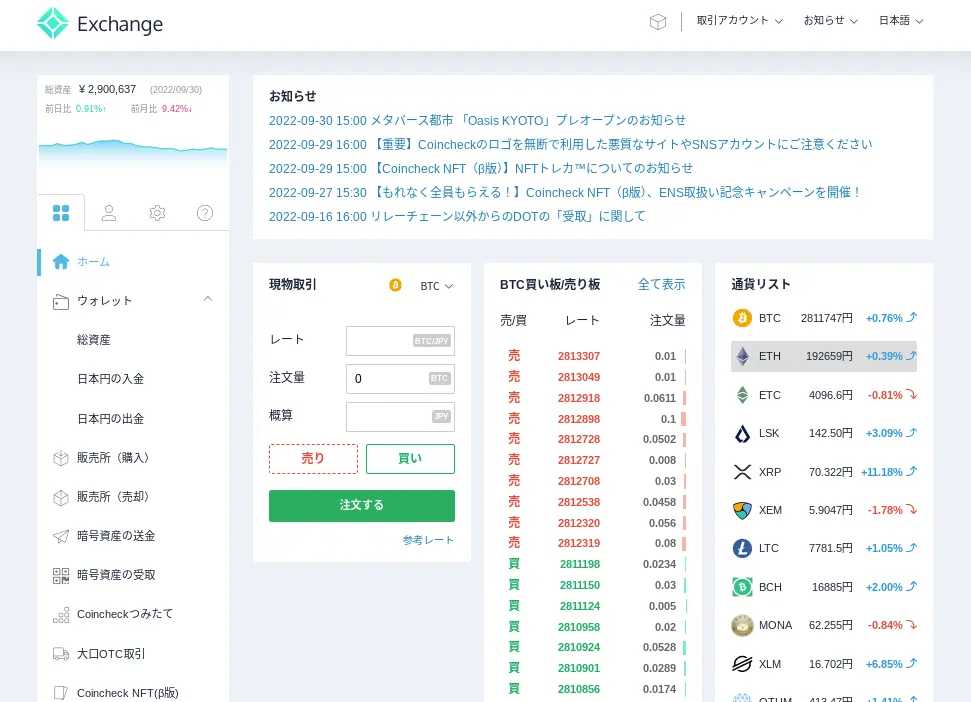Select 総資産 in the wallet submenu
Image resolution: width=971 pixels, height=702 pixels.
[x=94, y=340]
